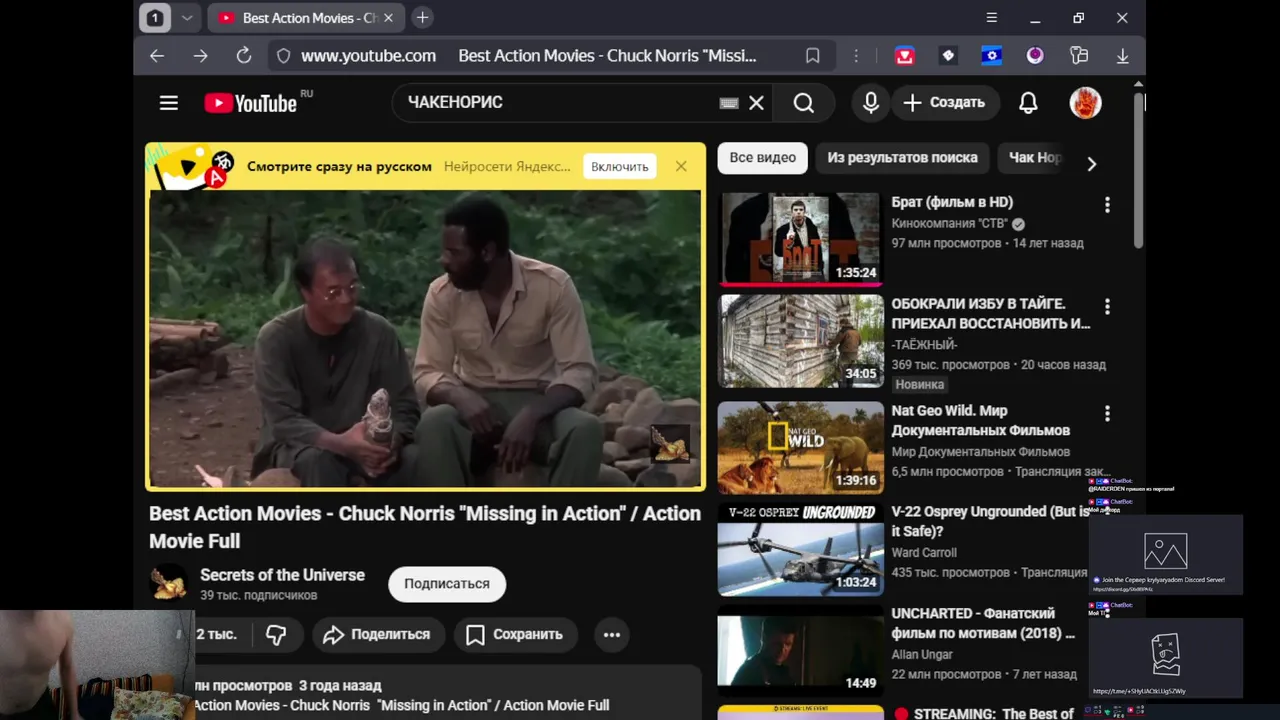Expand the tab group dropdown arrow
The height and width of the screenshot is (720, 1280).
coord(187,18)
